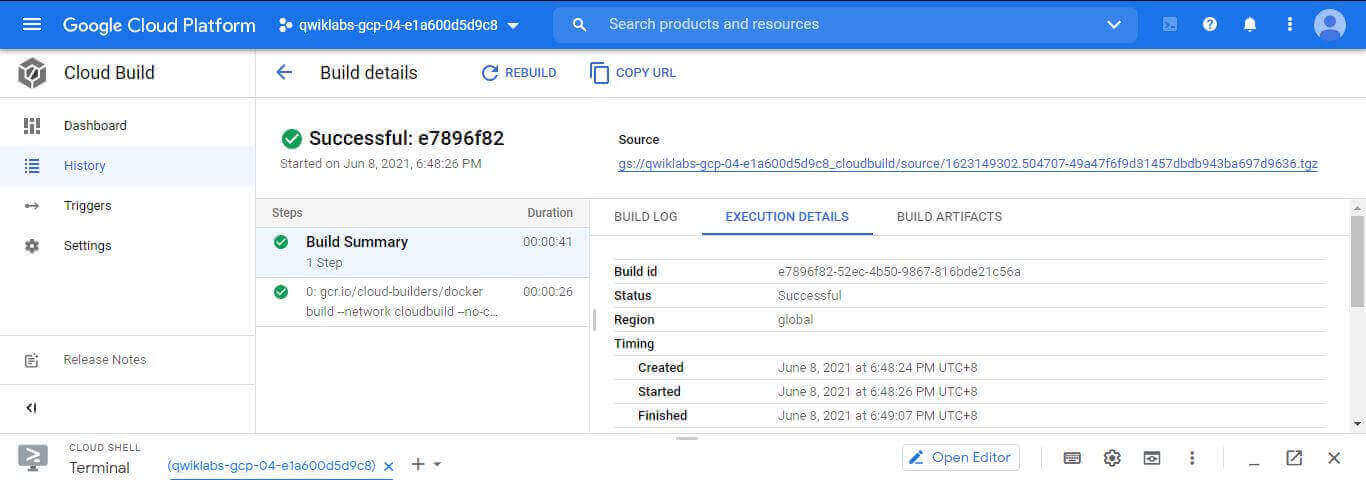
Task: Switch to the BUILD ARTIFACTS tab
Action: [949, 217]
